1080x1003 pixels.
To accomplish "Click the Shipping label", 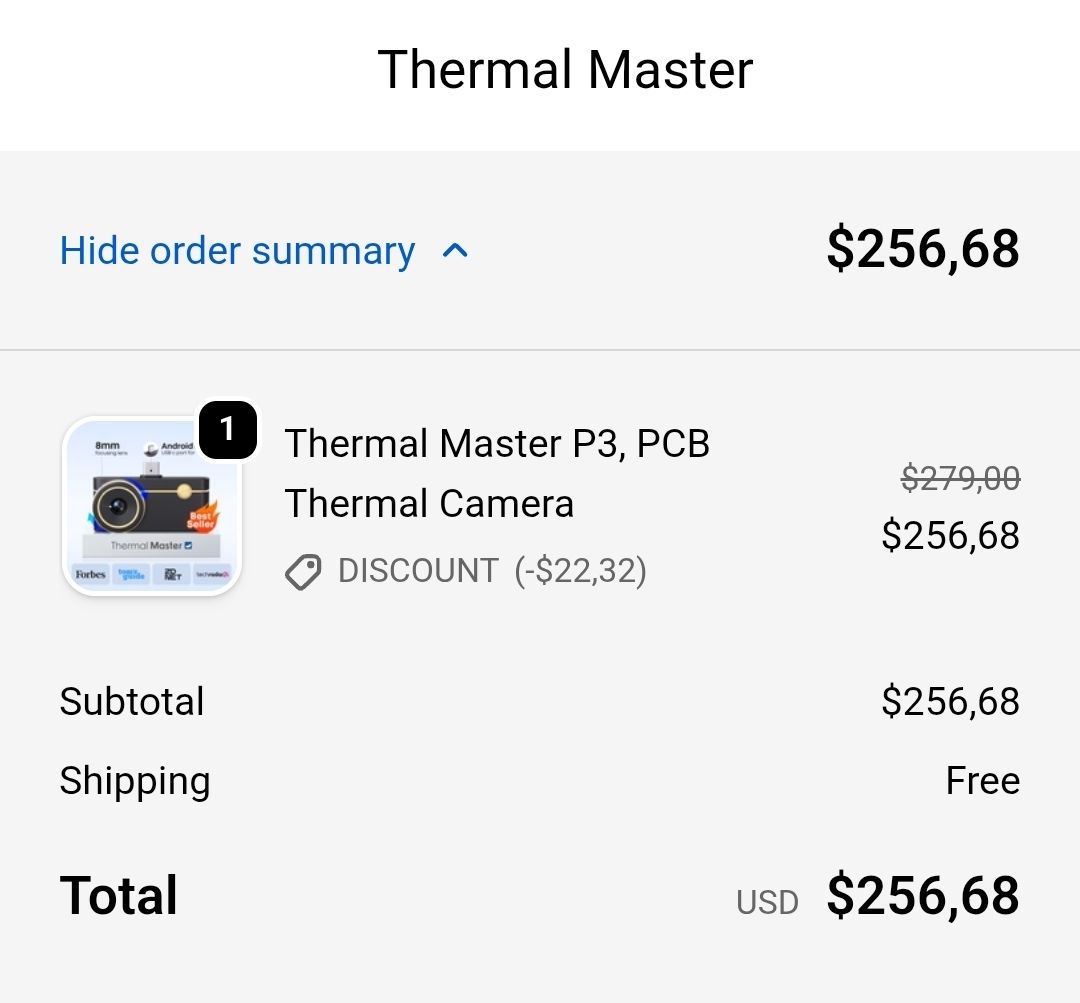I will click(135, 781).
